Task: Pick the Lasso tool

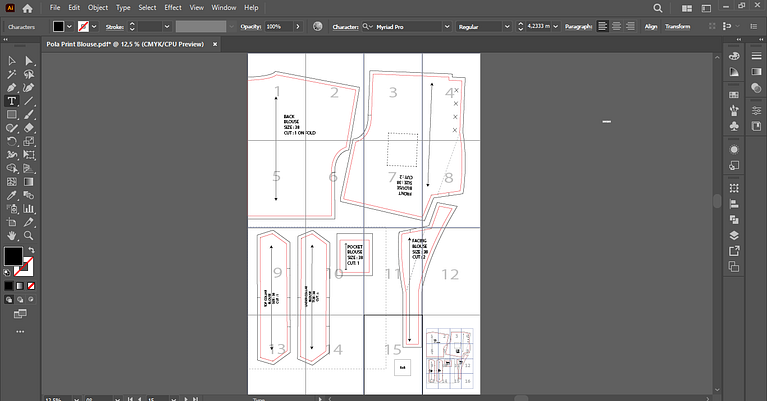Action: click(x=28, y=74)
